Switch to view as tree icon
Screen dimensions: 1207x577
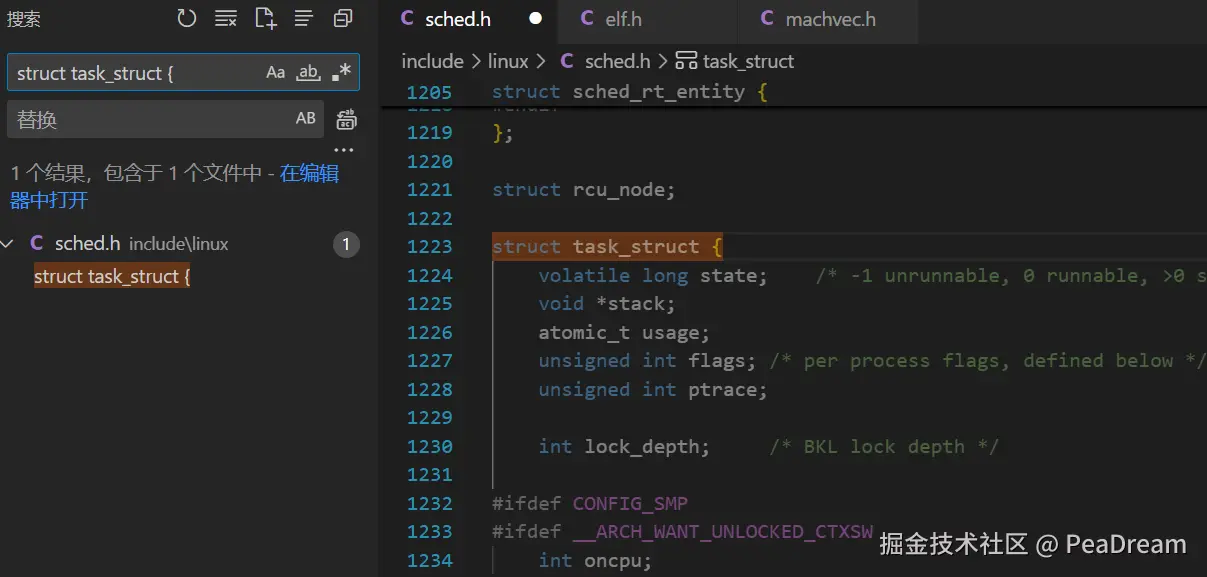(x=304, y=18)
